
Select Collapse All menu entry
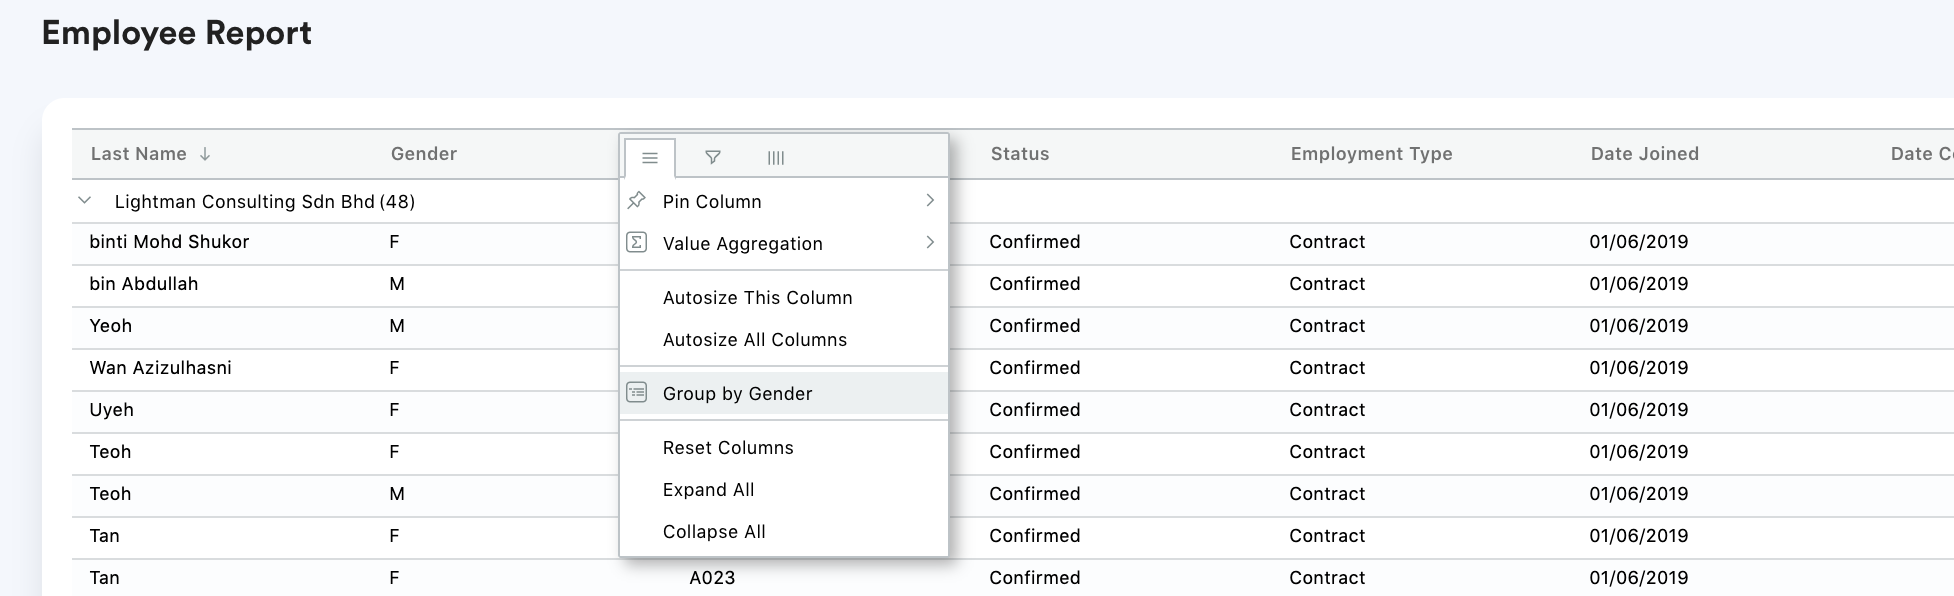point(714,532)
